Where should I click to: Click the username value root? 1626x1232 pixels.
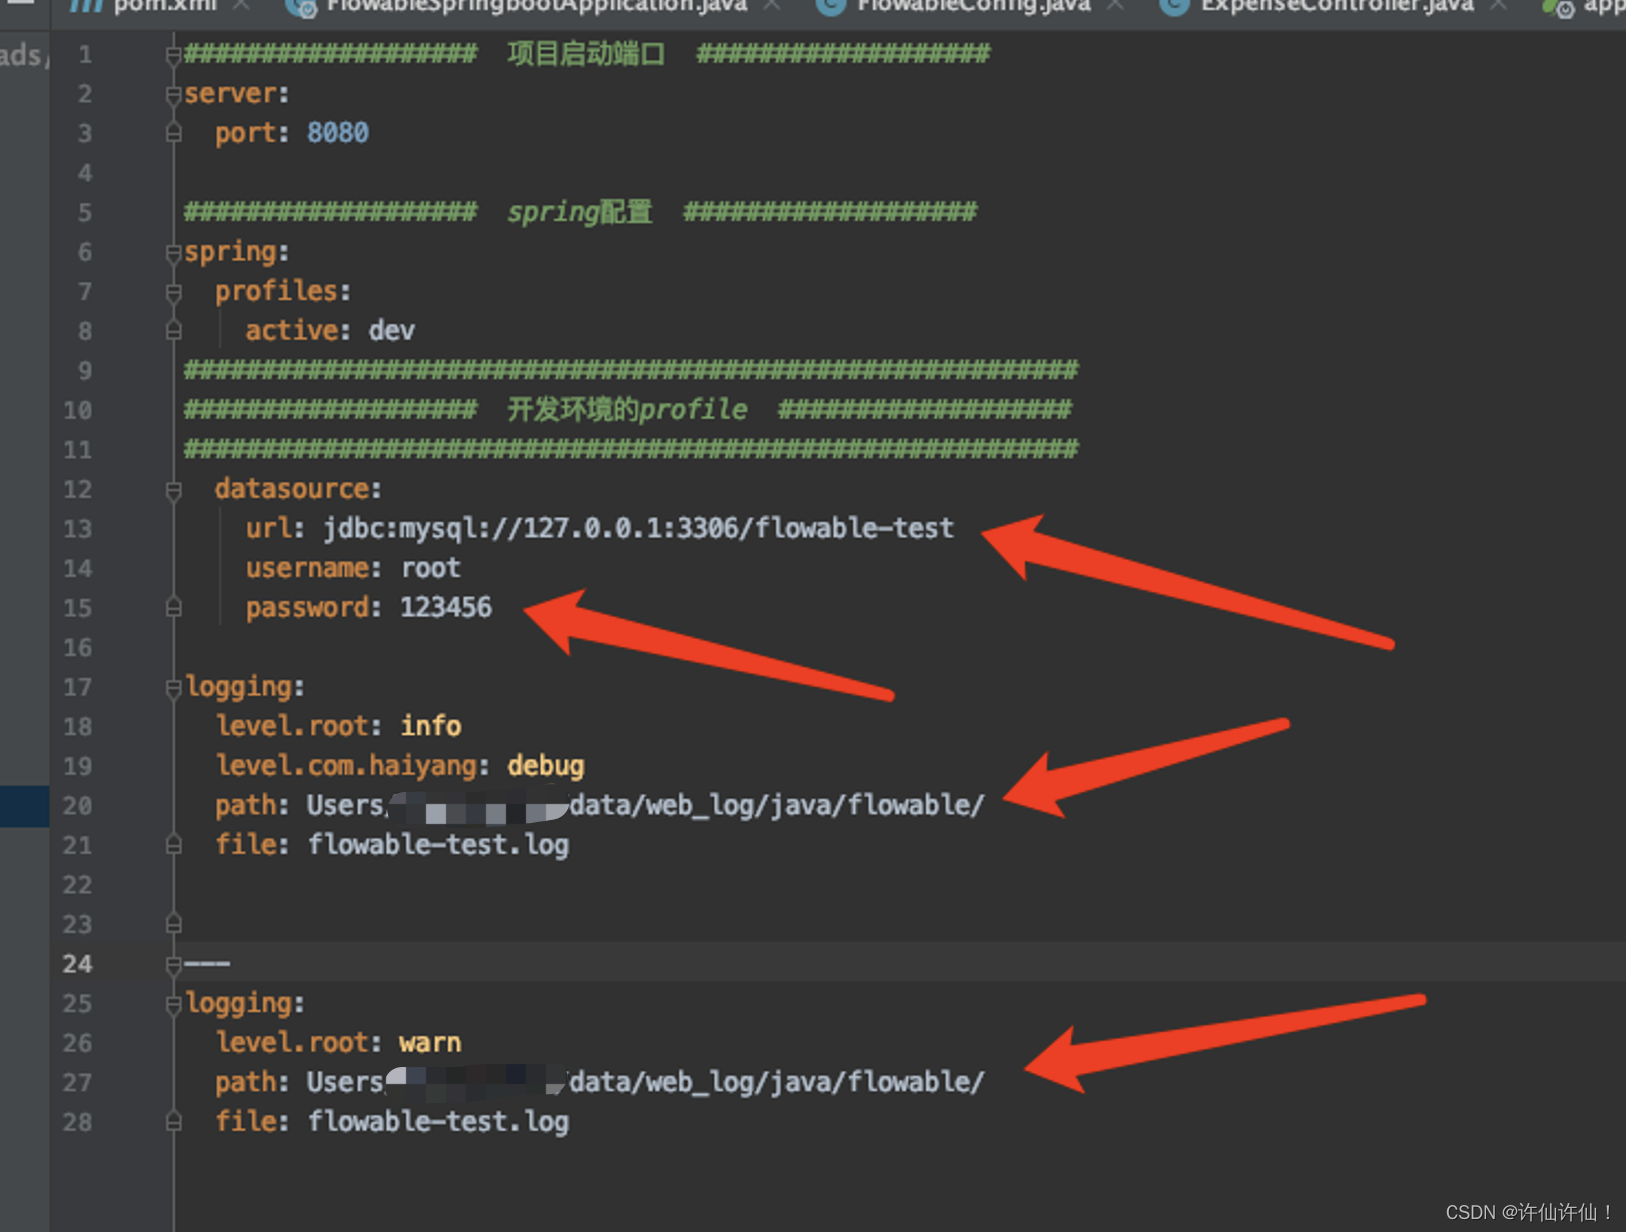click(x=431, y=568)
